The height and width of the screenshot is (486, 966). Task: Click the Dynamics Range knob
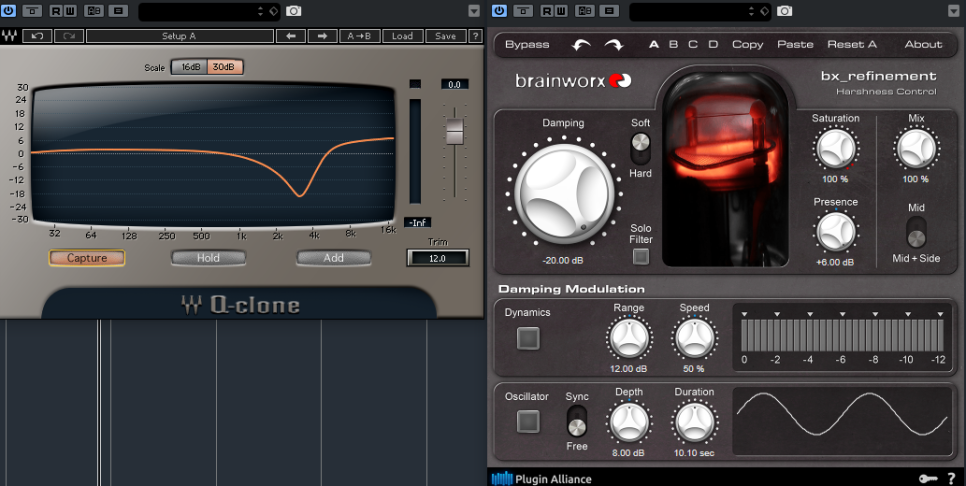pyautogui.click(x=628, y=338)
